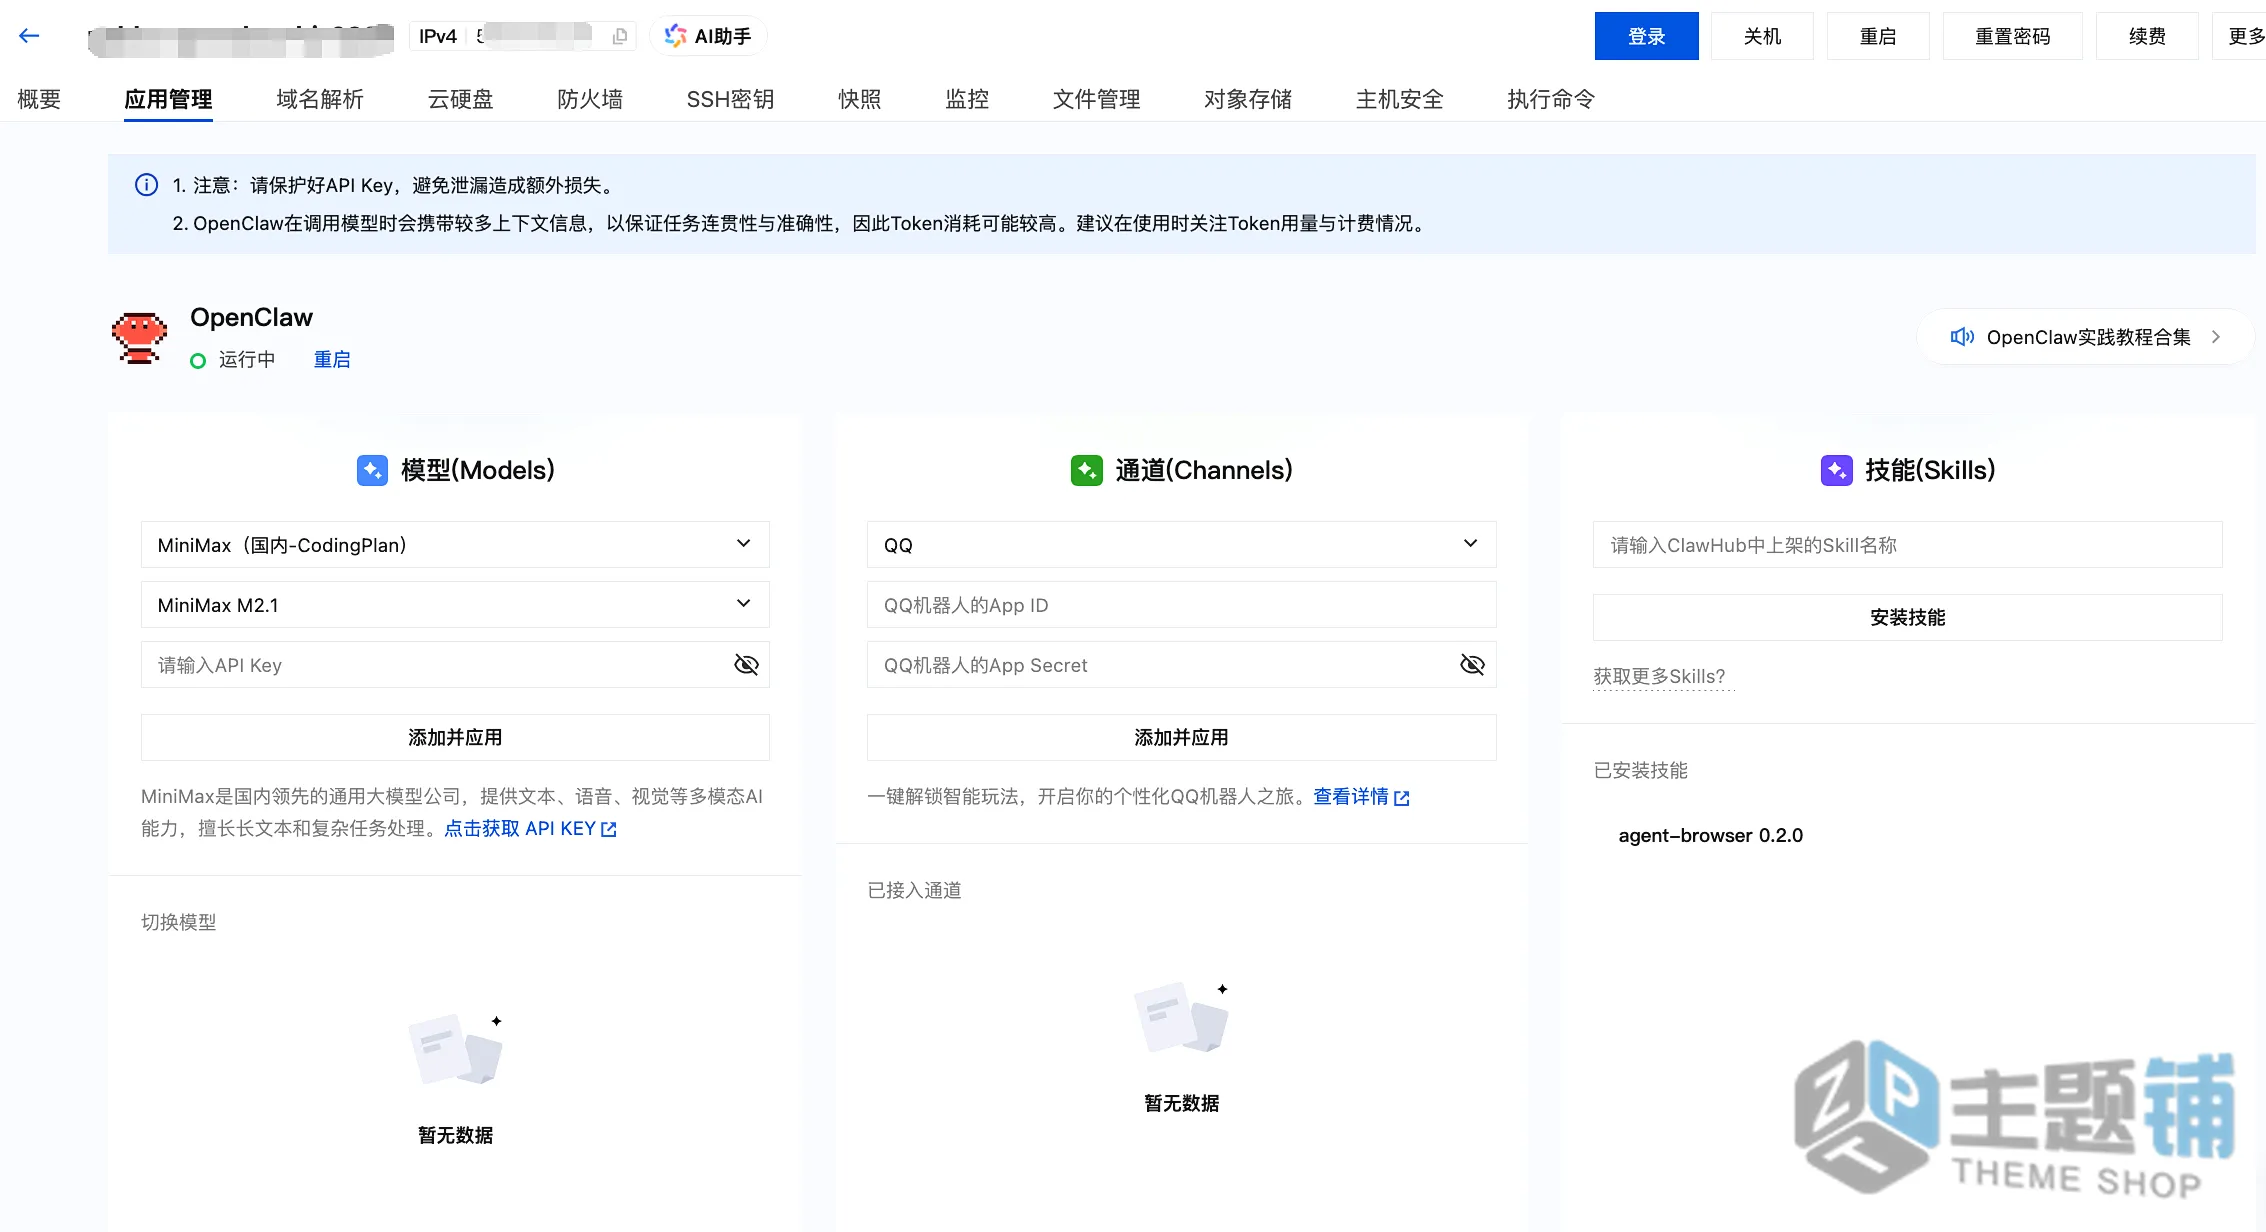Go to the 云硬盘 tab
This screenshot has height=1232, width=2266.
460,99
